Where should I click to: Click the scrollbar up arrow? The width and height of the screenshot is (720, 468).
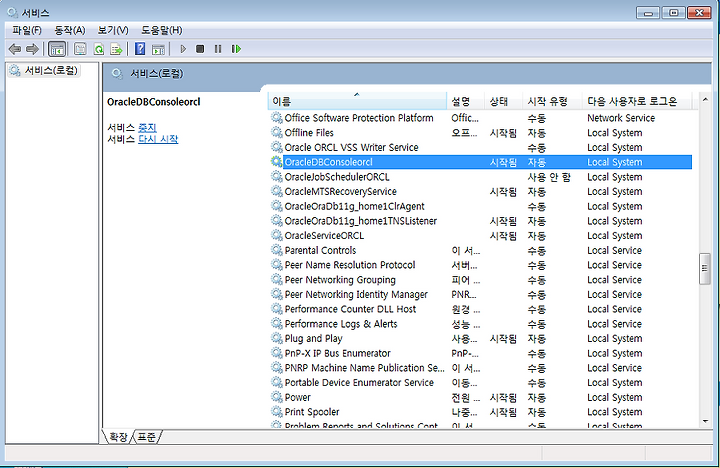pyautogui.click(x=705, y=100)
